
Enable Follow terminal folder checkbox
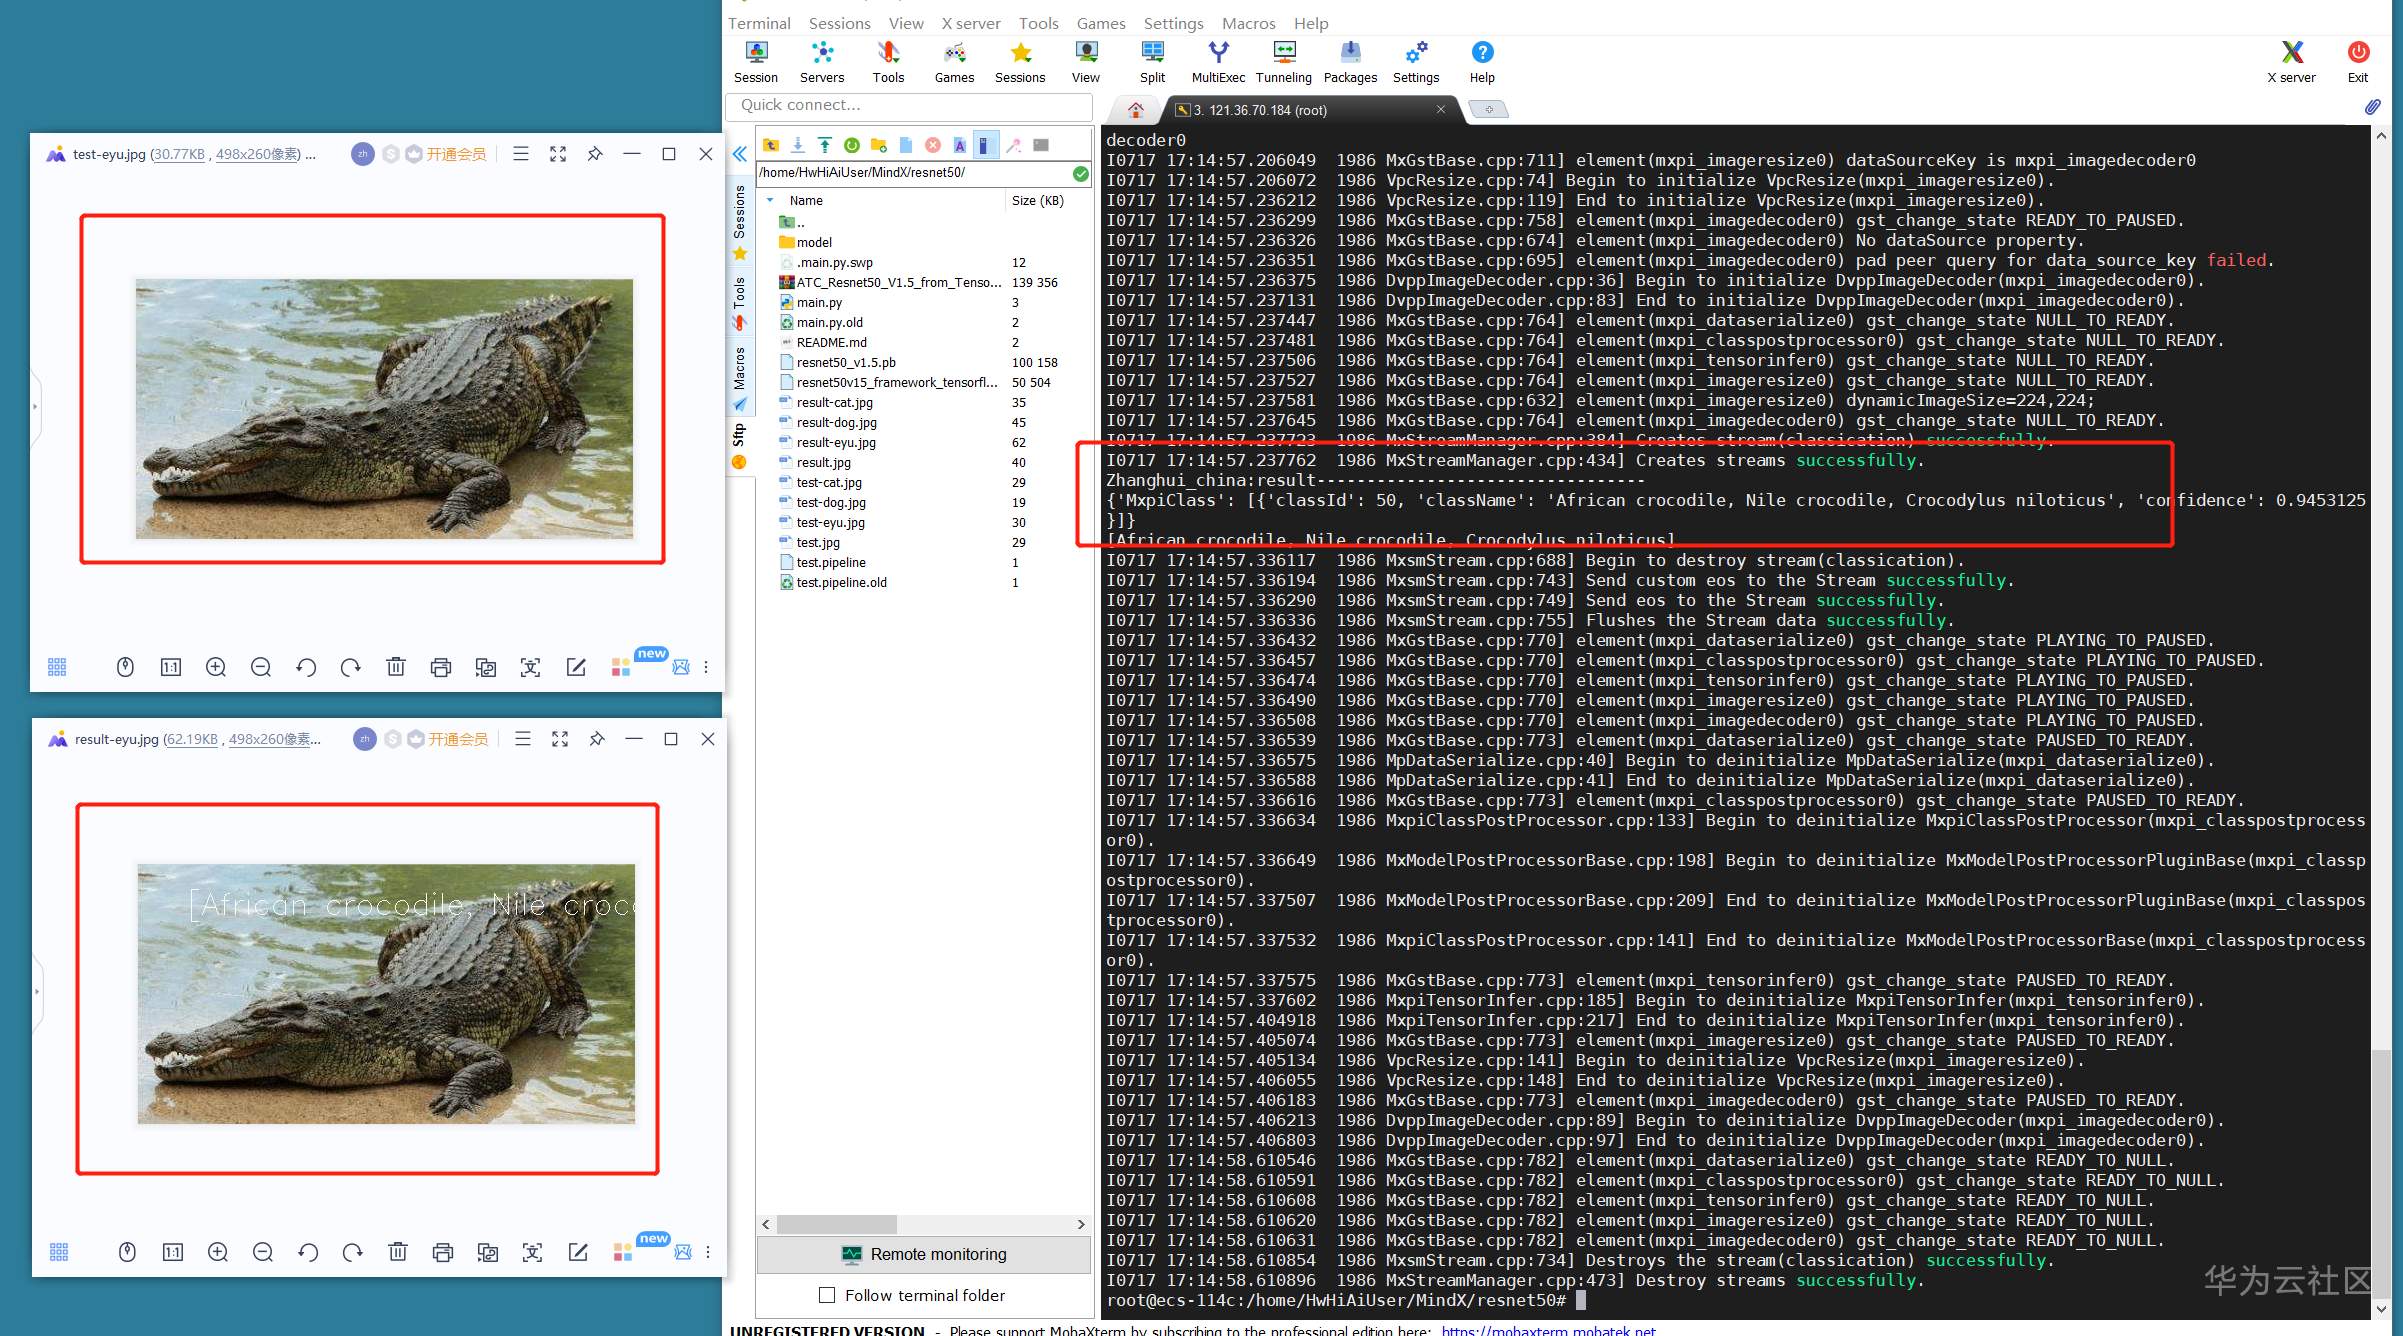[x=827, y=1295]
